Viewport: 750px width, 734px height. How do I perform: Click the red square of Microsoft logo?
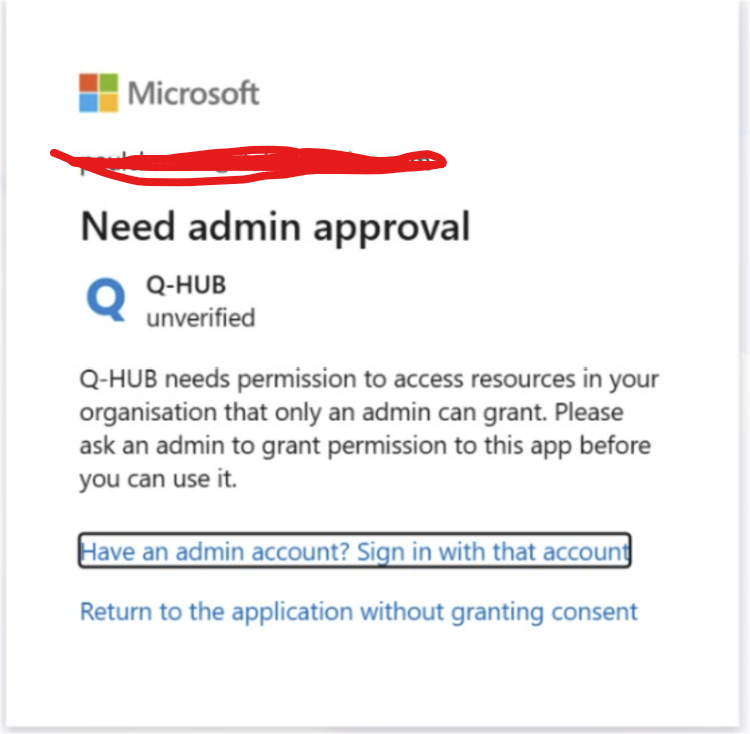click(x=88, y=83)
